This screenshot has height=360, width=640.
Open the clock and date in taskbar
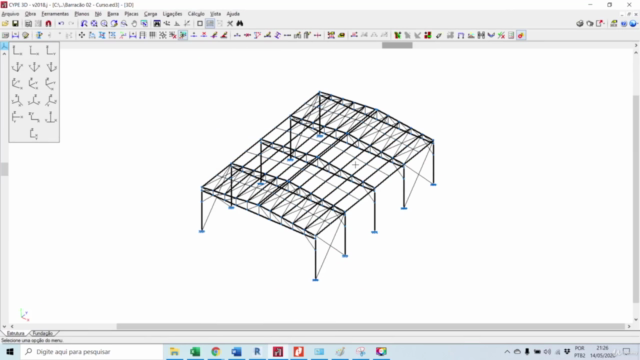602,352
